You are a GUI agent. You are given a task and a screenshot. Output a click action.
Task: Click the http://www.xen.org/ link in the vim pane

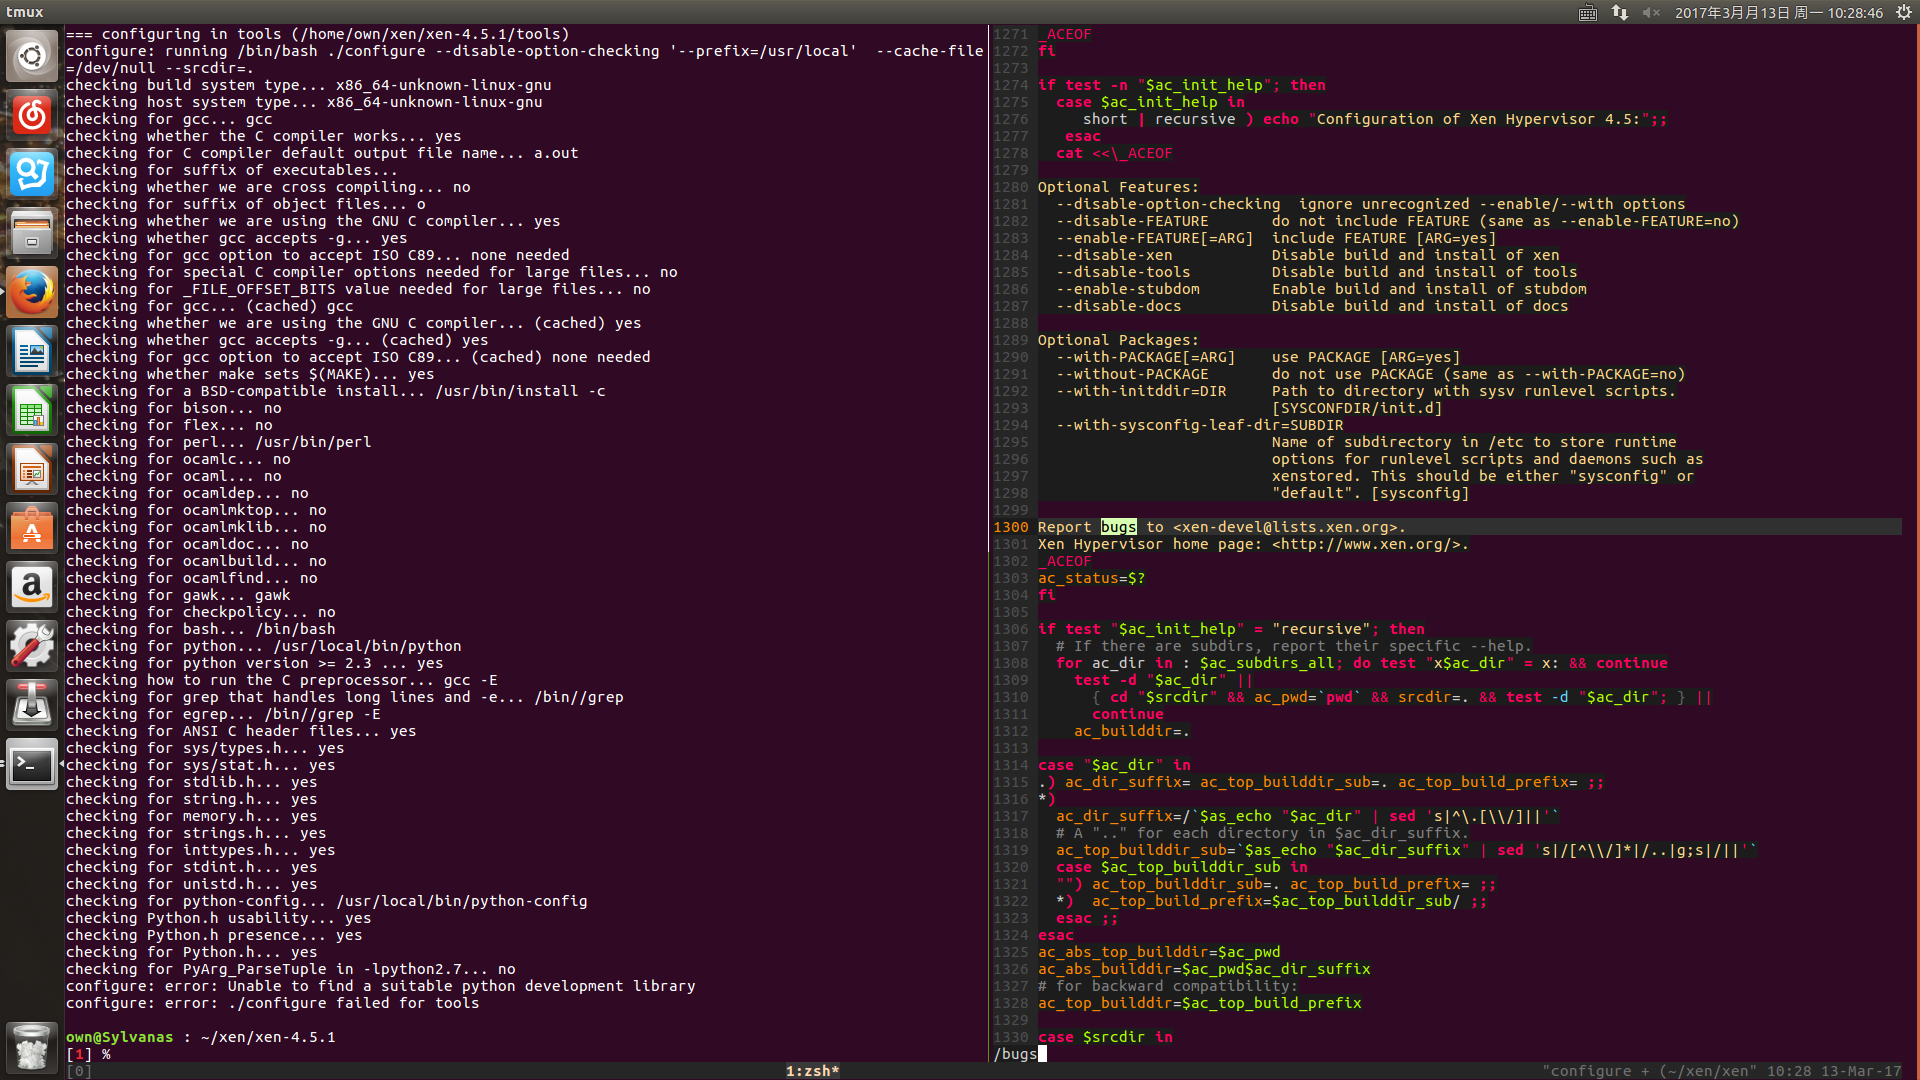[1367, 545]
